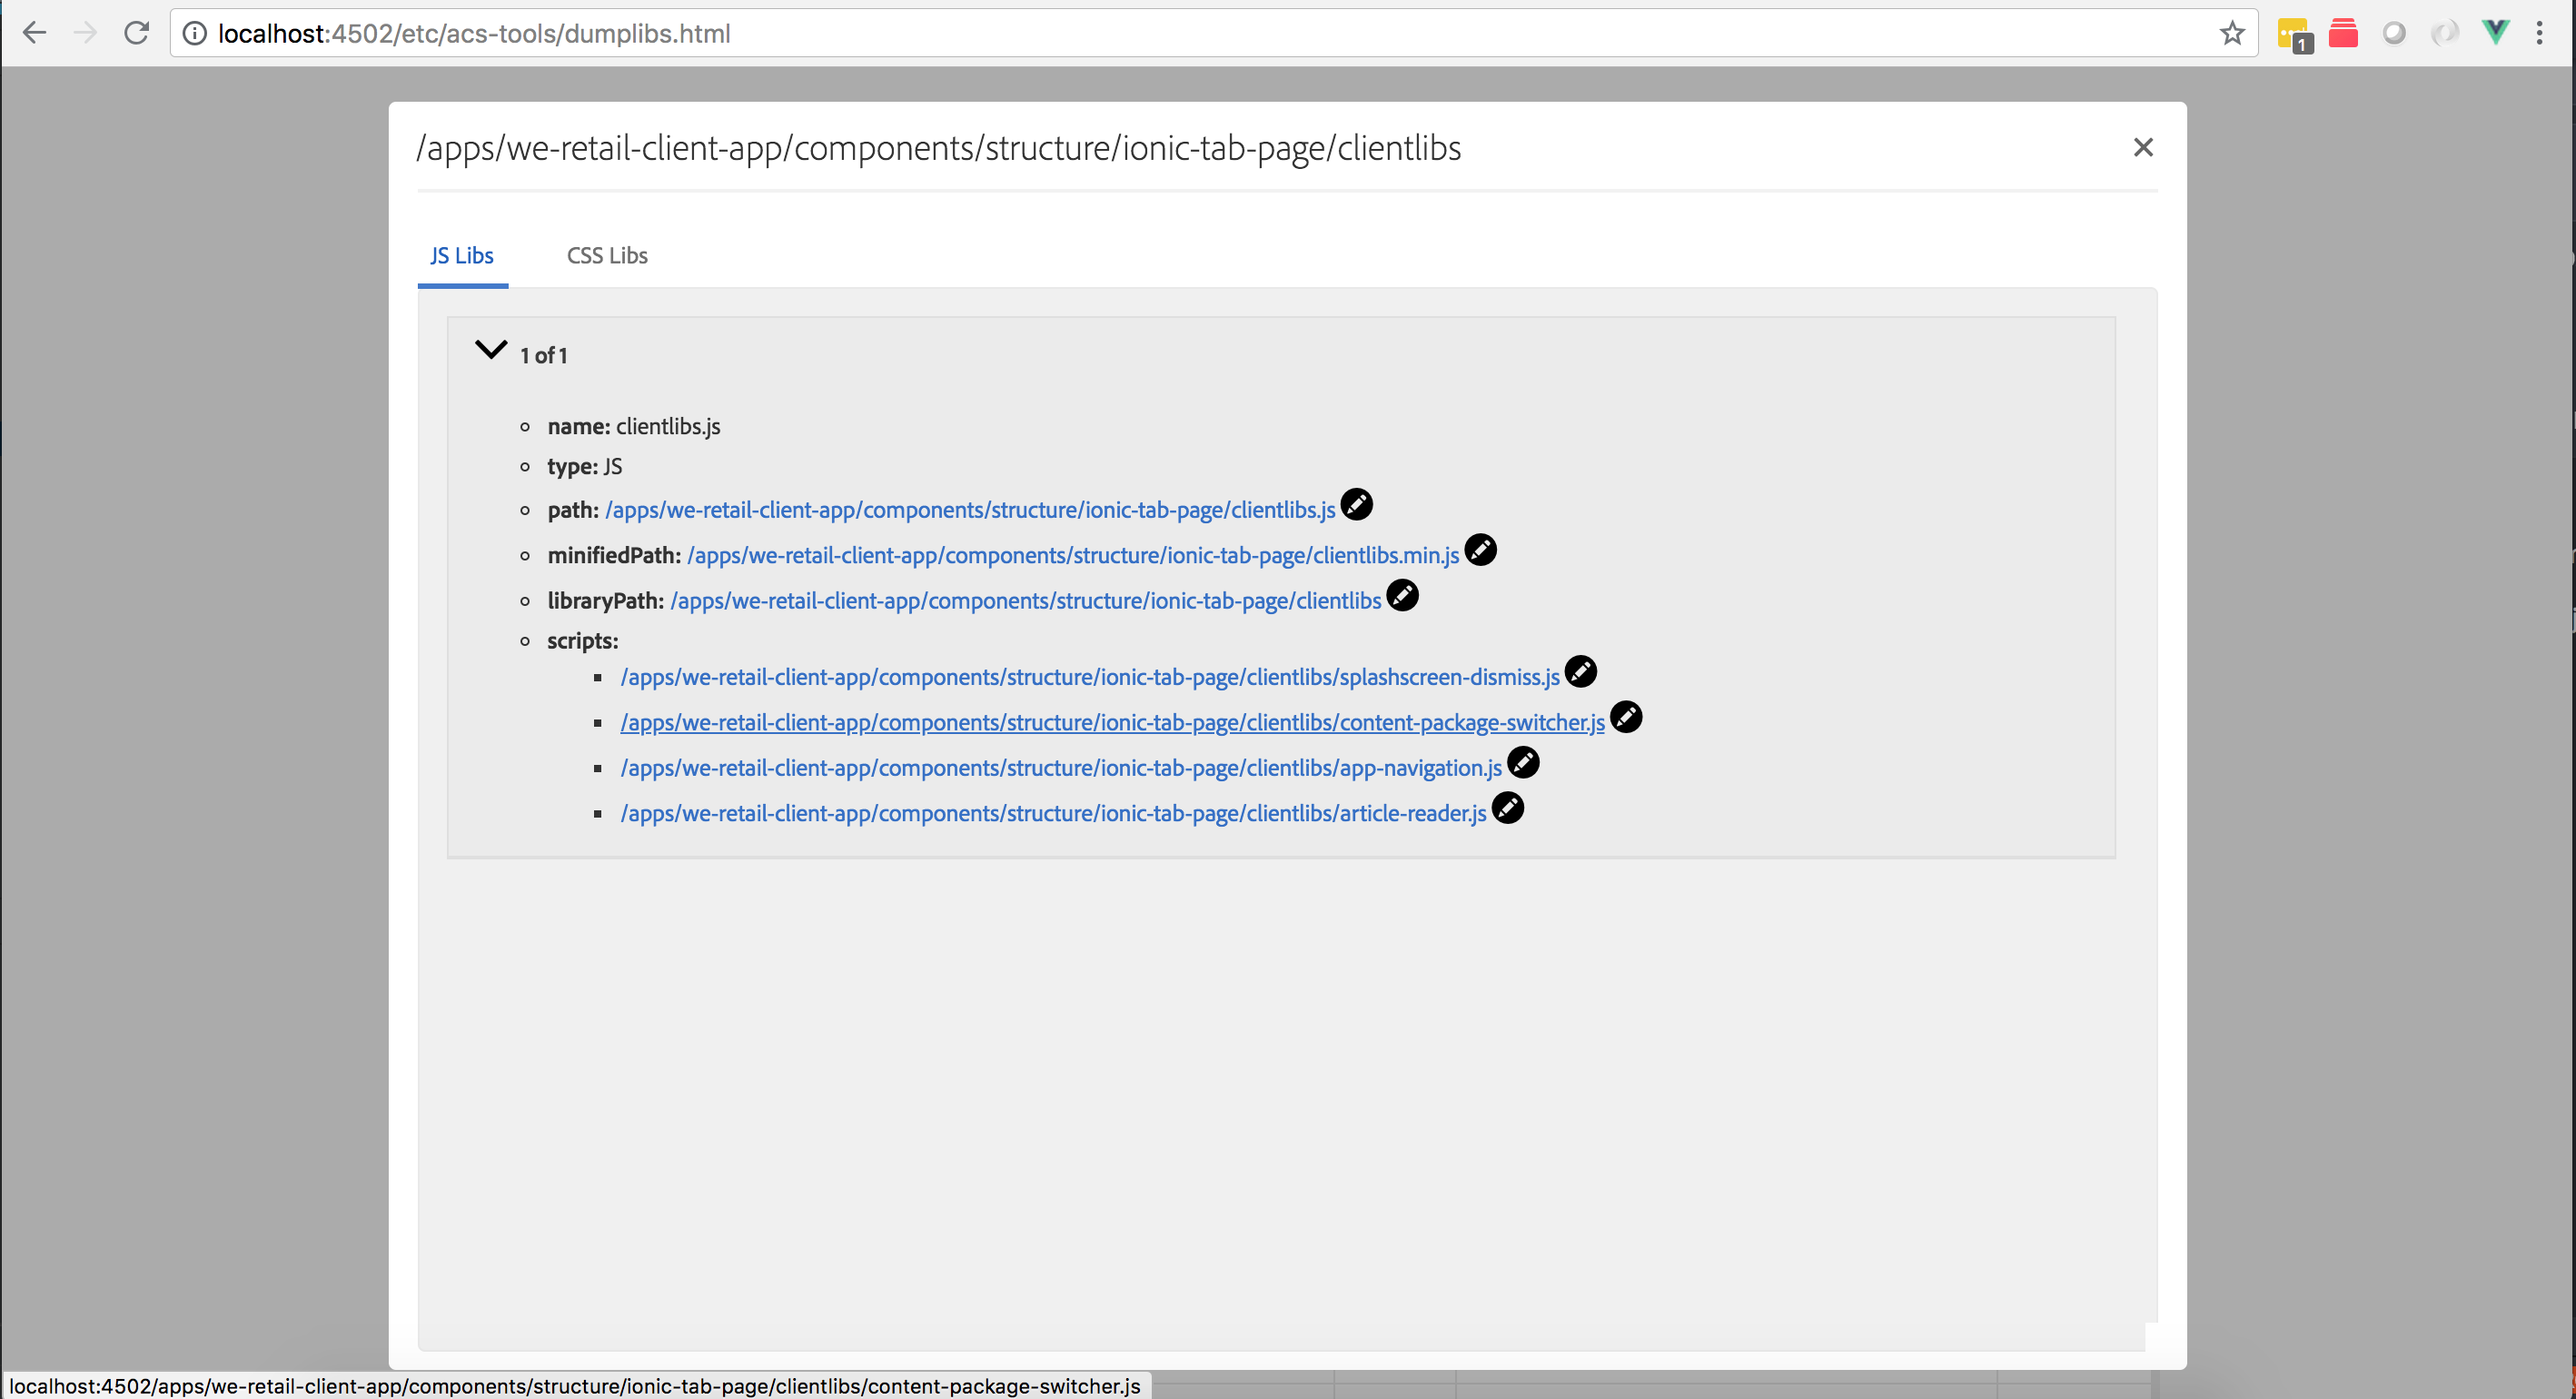
Task: Click the "scripts:" label
Action: coord(583,641)
